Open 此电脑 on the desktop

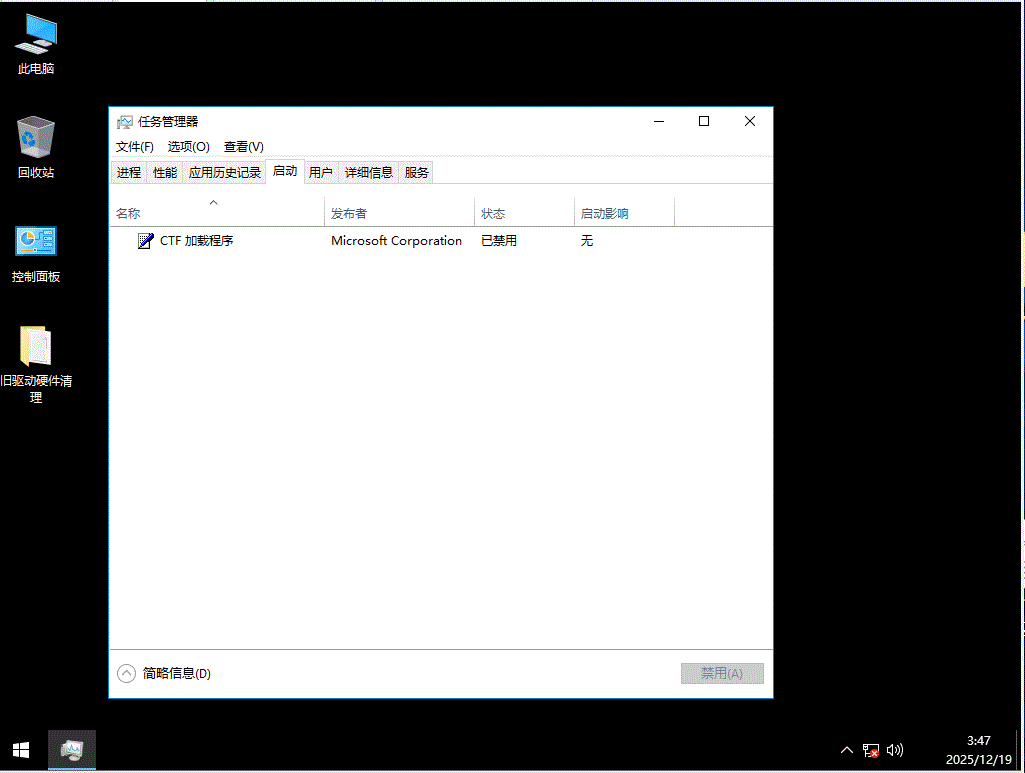point(35,40)
